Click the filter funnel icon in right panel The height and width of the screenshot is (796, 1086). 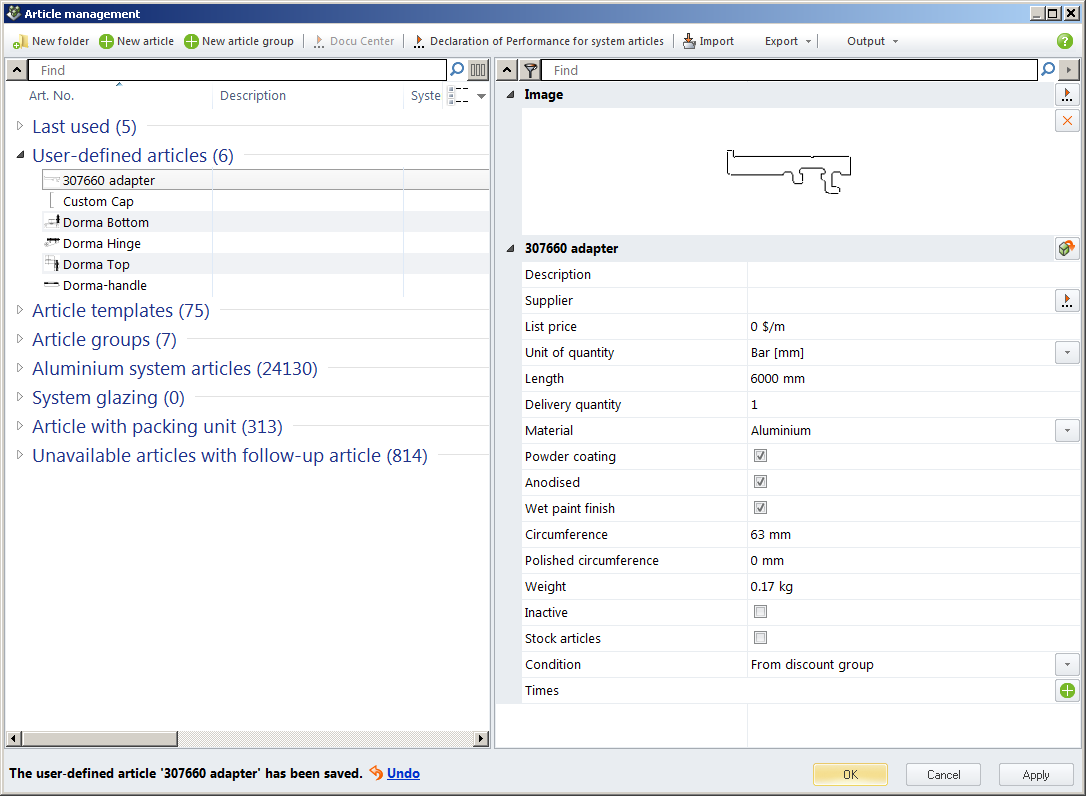pos(531,70)
